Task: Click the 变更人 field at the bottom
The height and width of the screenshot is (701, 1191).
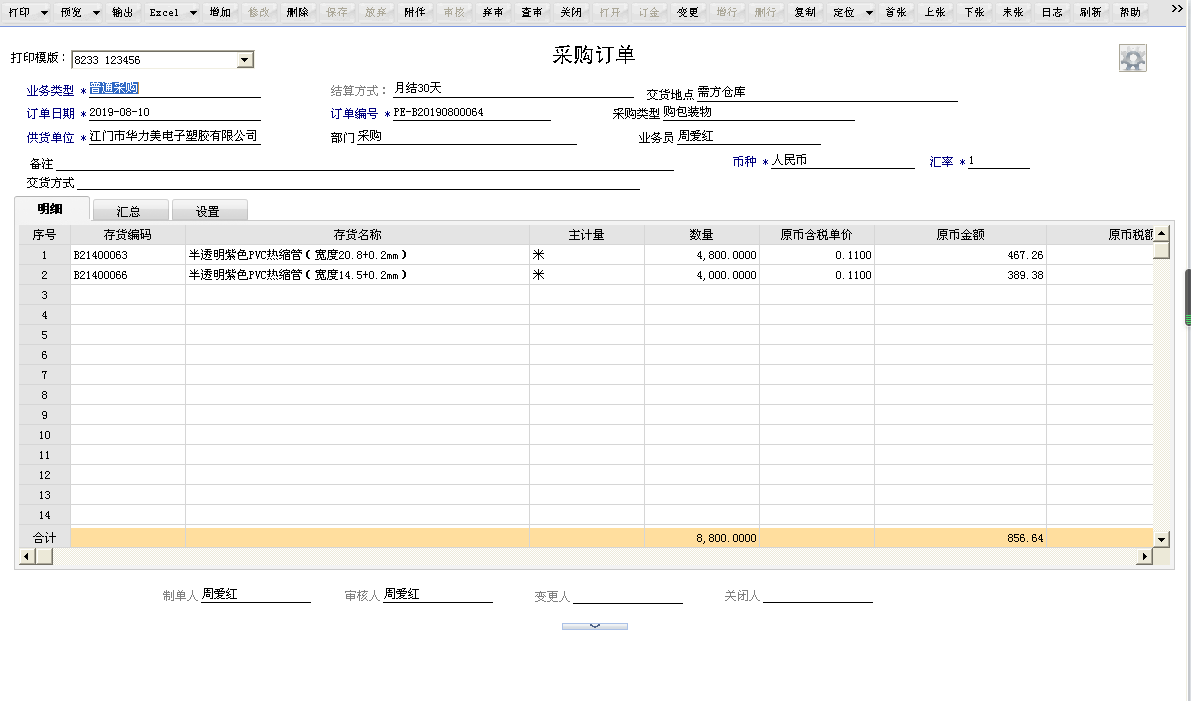Action: [627, 595]
